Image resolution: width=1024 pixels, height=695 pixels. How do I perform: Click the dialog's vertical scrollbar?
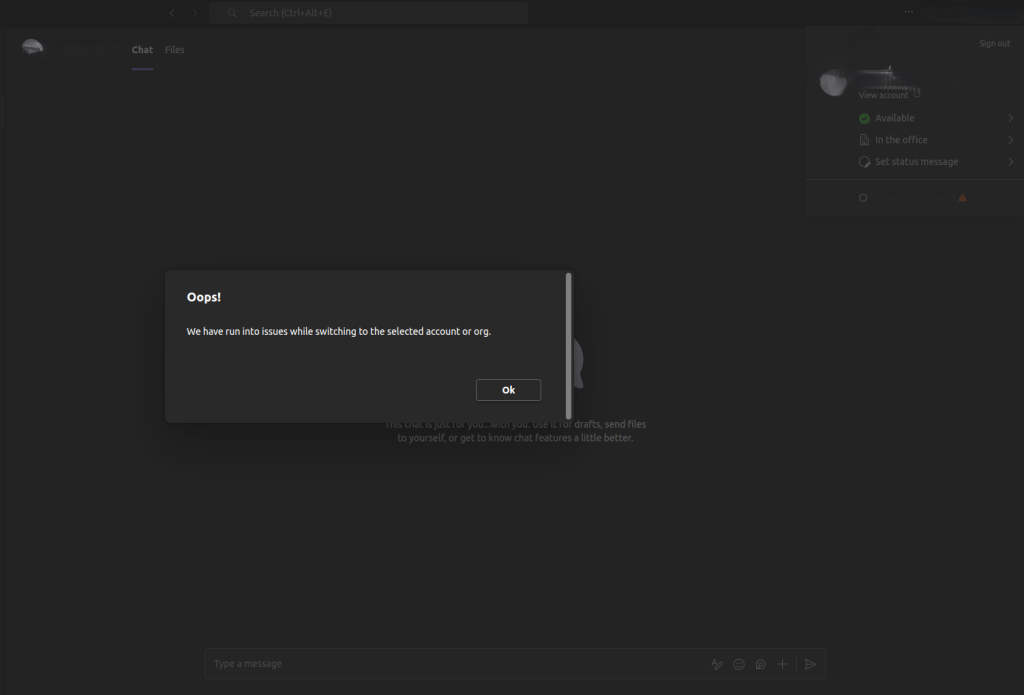568,346
